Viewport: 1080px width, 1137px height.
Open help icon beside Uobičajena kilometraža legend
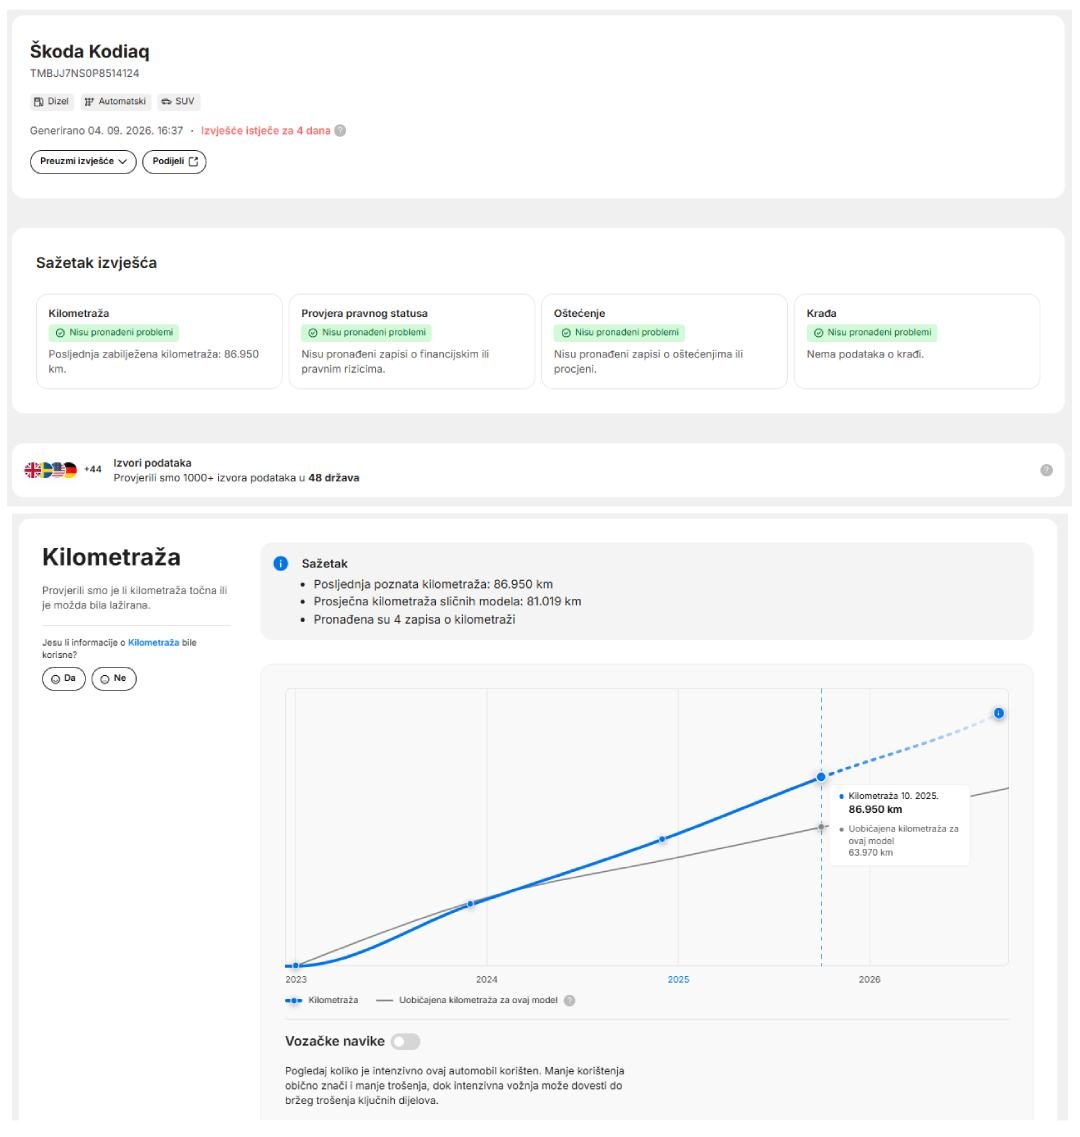pyautogui.click(x=569, y=1001)
